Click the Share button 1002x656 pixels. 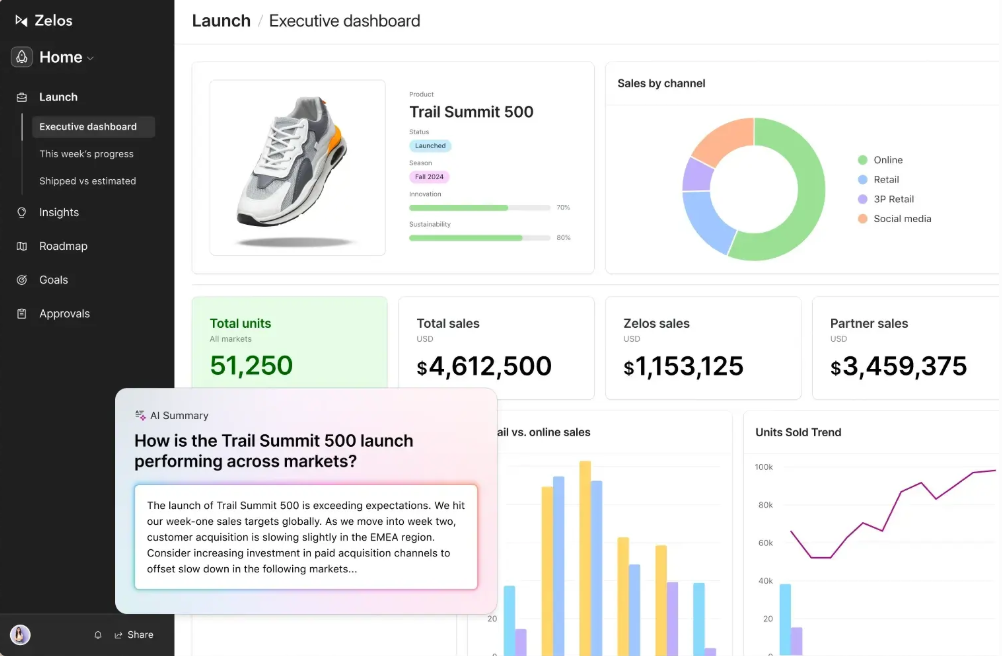click(x=134, y=635)
